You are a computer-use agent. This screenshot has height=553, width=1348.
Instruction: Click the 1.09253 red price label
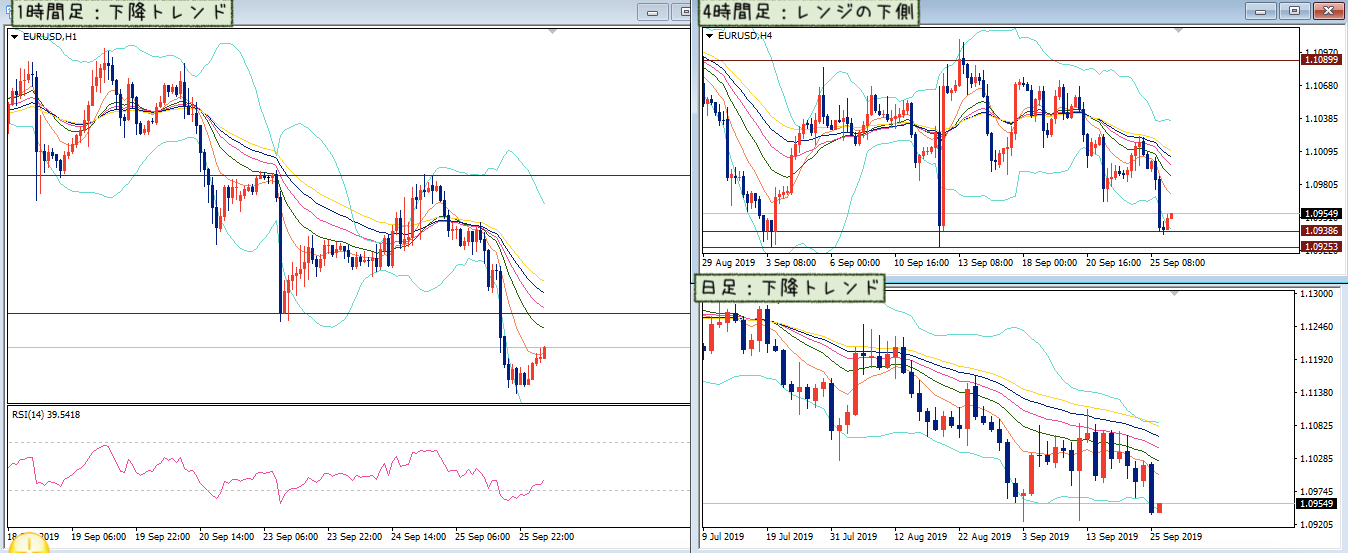[1320, 245]
